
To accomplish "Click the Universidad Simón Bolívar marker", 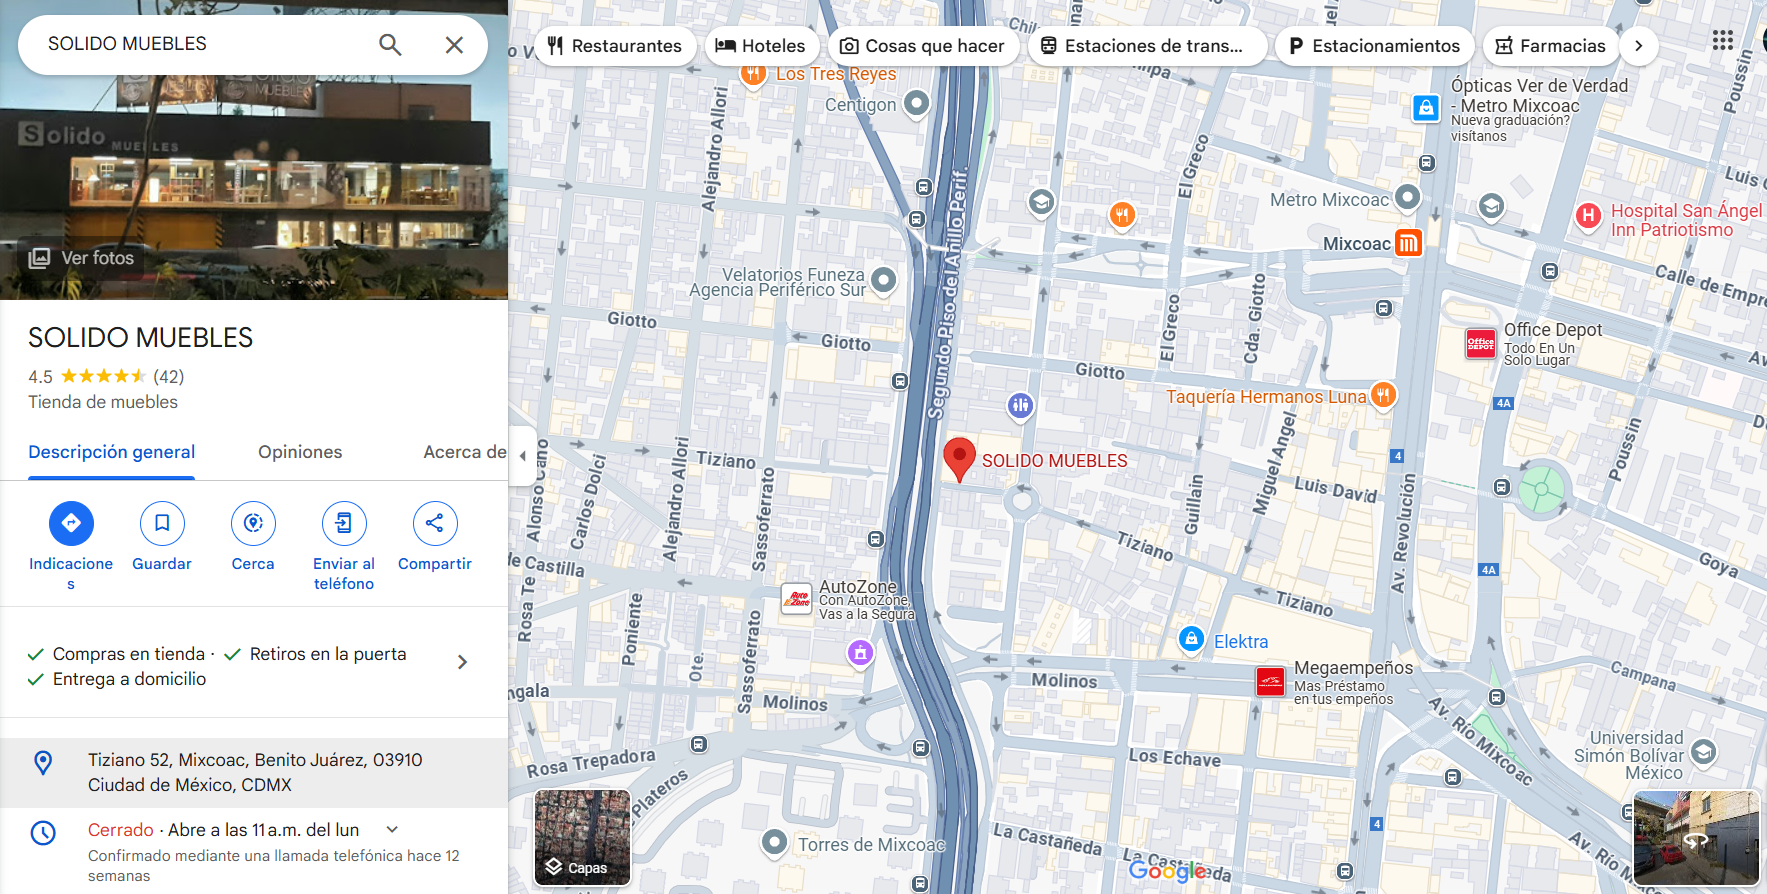I will click(1704, 751).
